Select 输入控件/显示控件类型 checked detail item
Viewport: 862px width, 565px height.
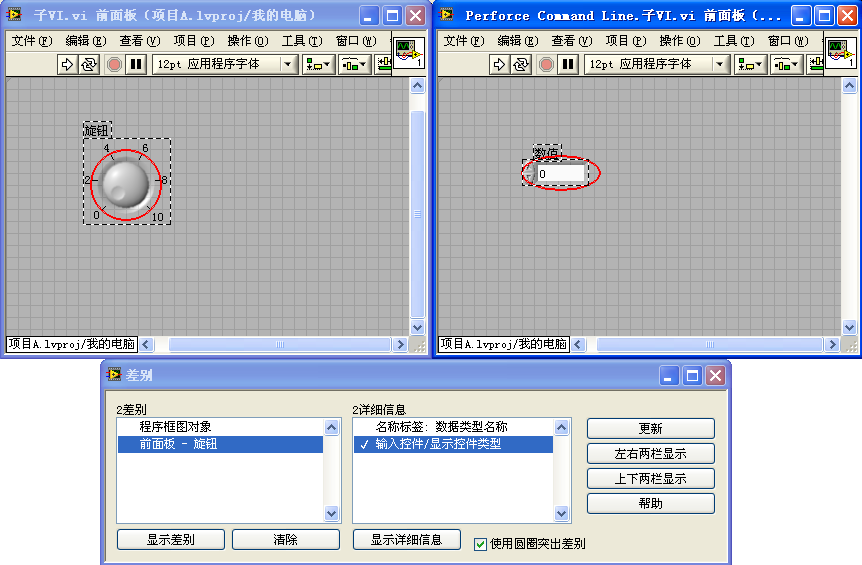[438, 444]
